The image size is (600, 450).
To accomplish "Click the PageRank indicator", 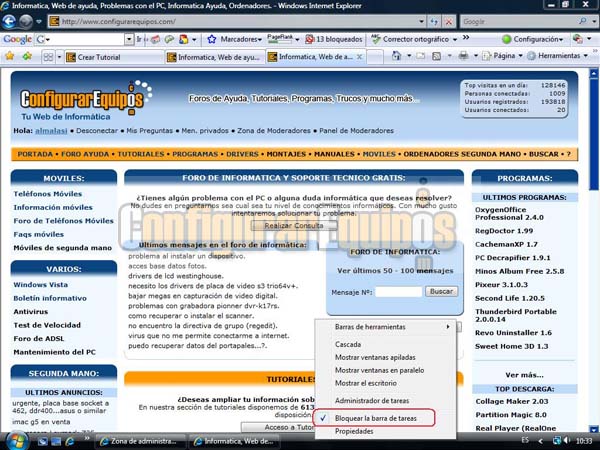I will coord(280,38).
